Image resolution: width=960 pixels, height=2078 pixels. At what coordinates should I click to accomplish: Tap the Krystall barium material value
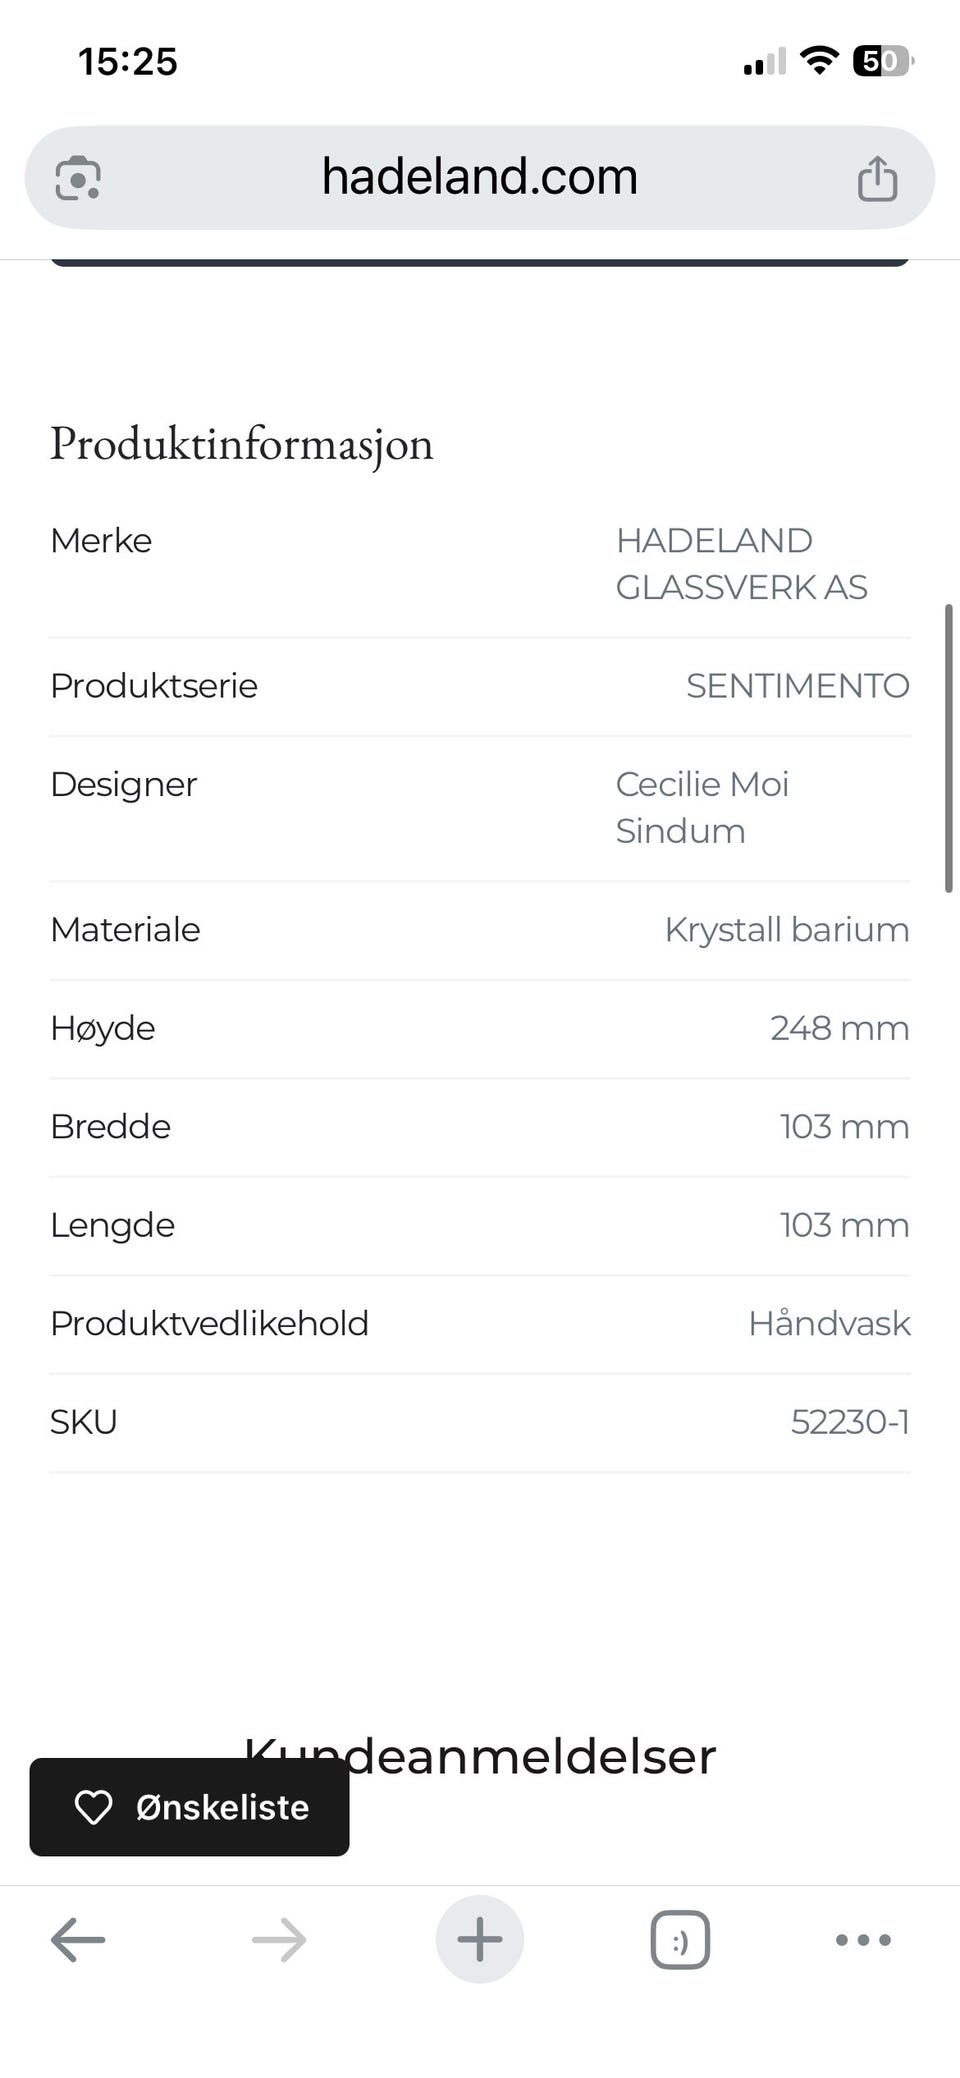(x=787, y=930)
